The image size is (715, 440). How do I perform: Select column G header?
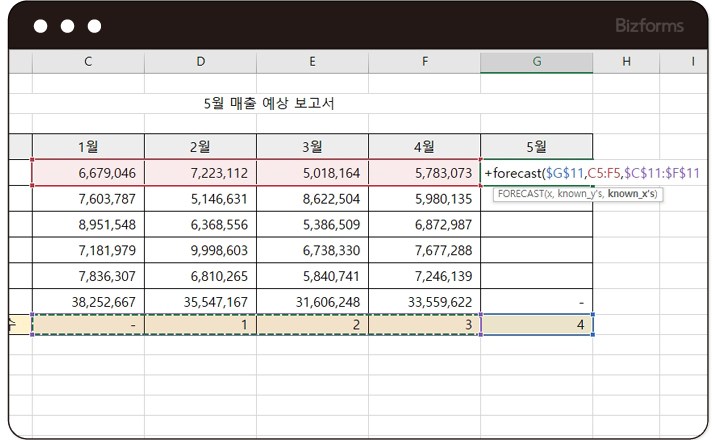pyautogui.click(x=536, y=62)
